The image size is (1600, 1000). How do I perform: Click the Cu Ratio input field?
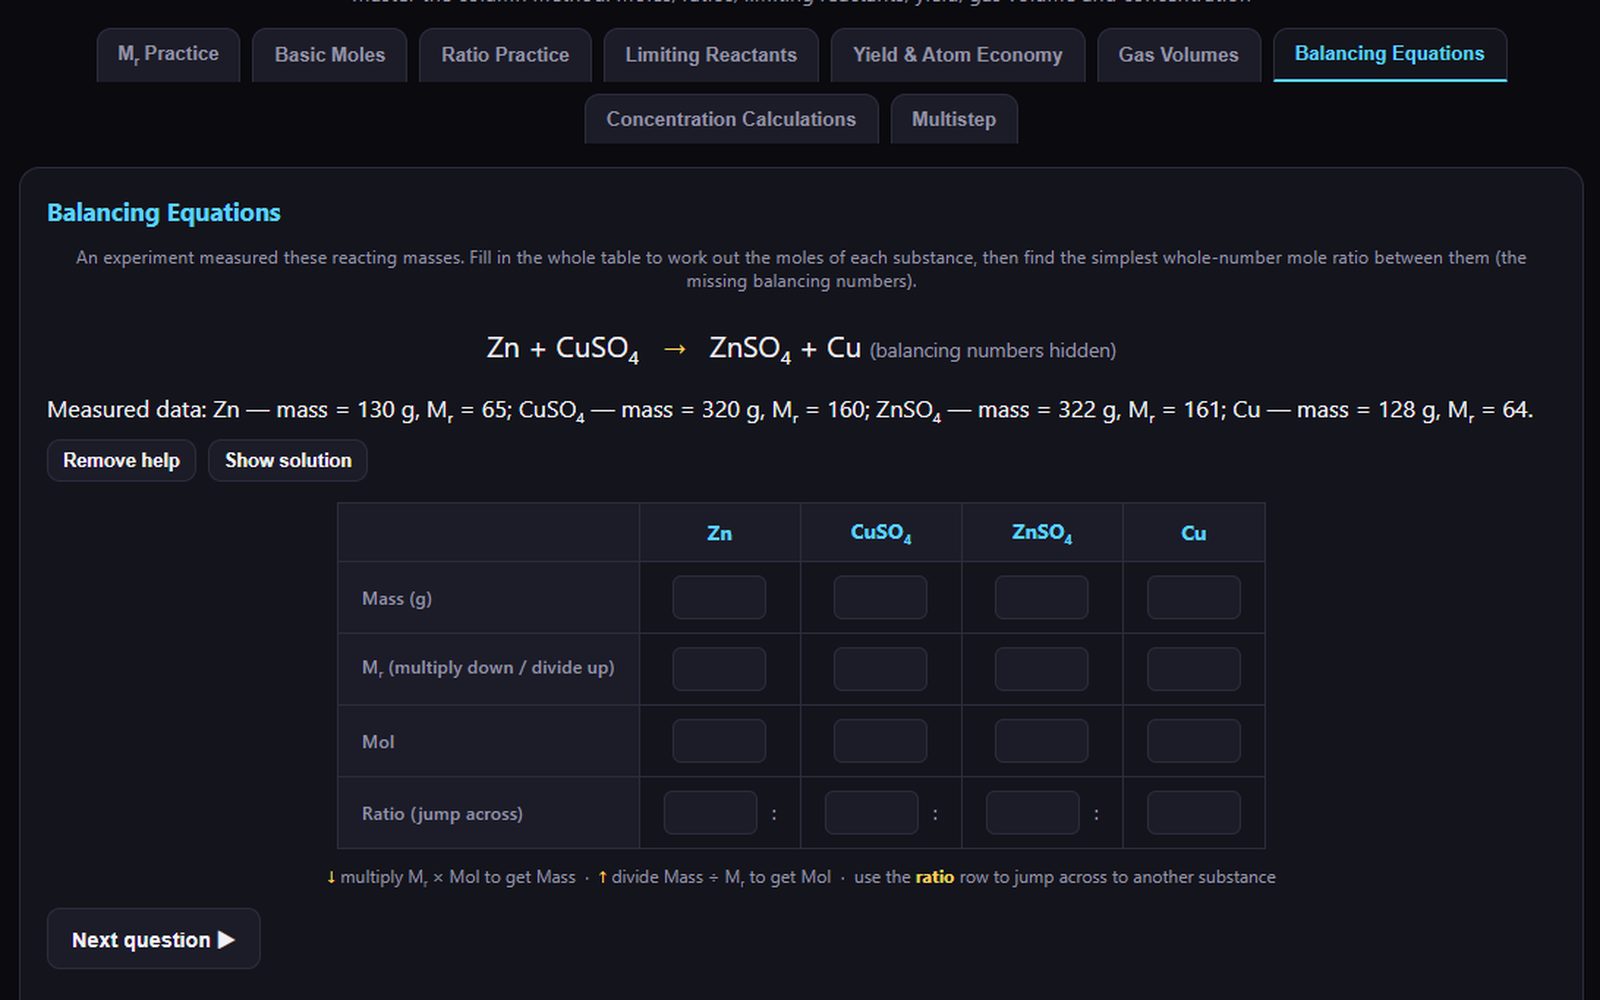pos(1193,813)
